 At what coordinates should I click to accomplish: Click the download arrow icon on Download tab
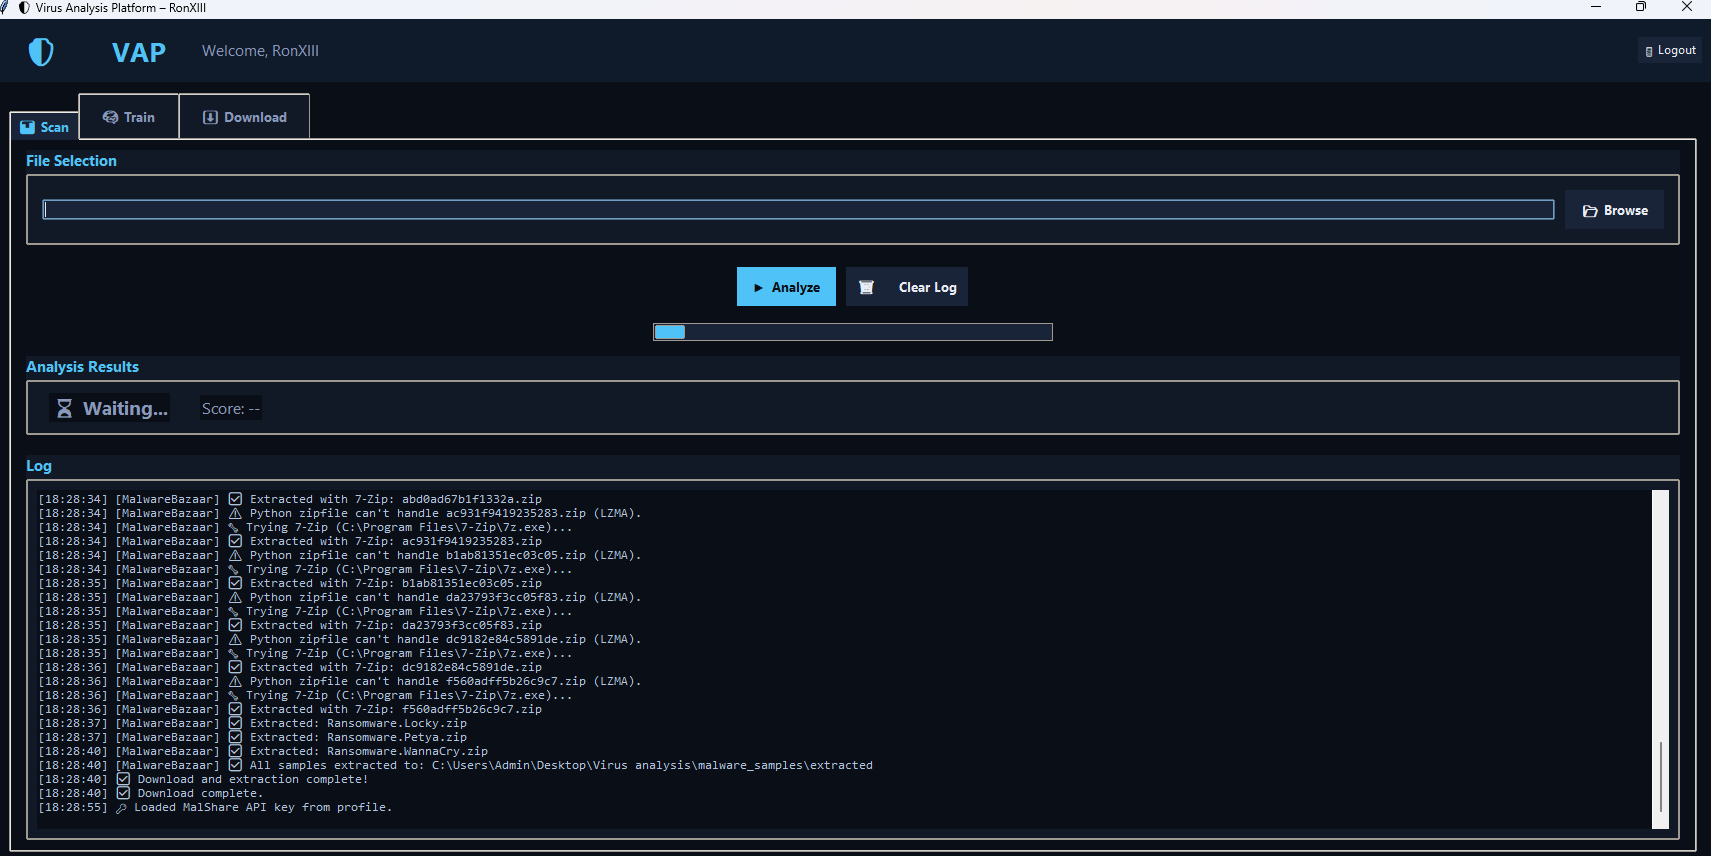tap(210, 117)
